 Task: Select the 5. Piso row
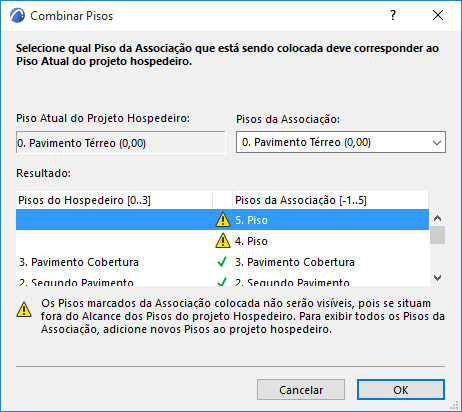pyautogui.click(x=222, y=220)
